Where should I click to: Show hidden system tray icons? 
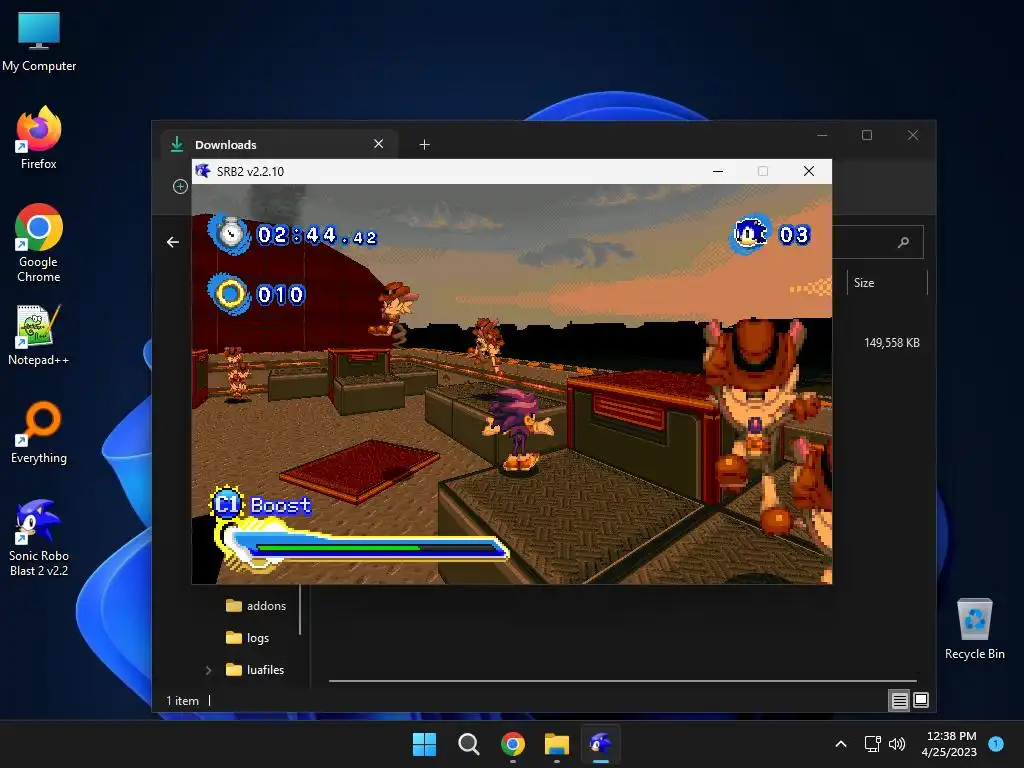(x=841, y=744)
